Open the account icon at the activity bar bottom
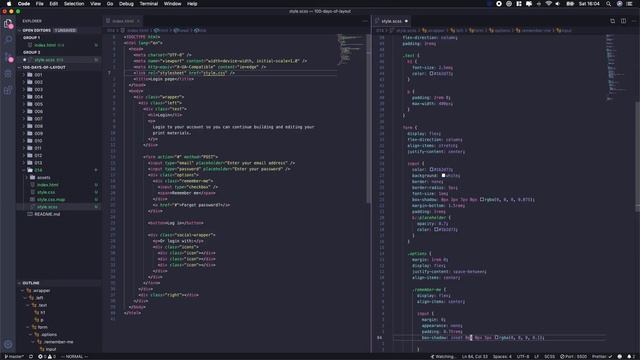The image size is (640, 360). point(8,344)
